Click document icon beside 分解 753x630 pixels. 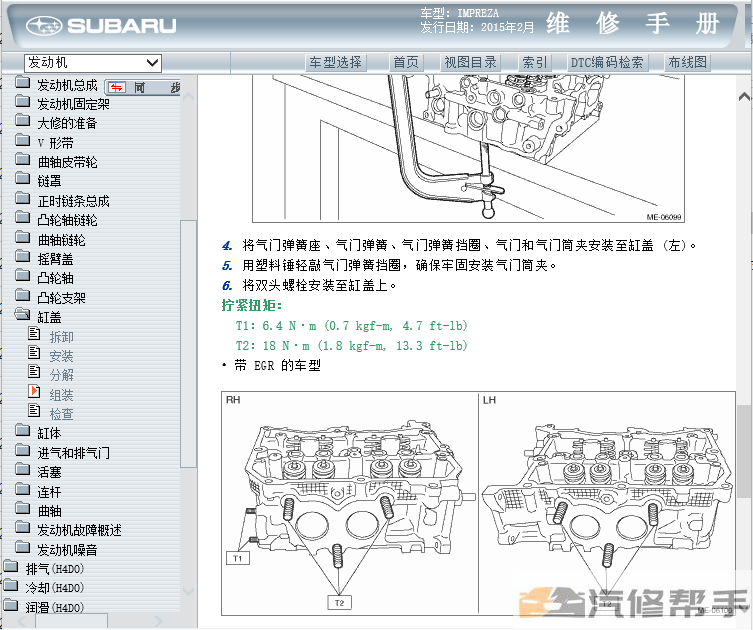pyautogui.click(x=34, y=371)
